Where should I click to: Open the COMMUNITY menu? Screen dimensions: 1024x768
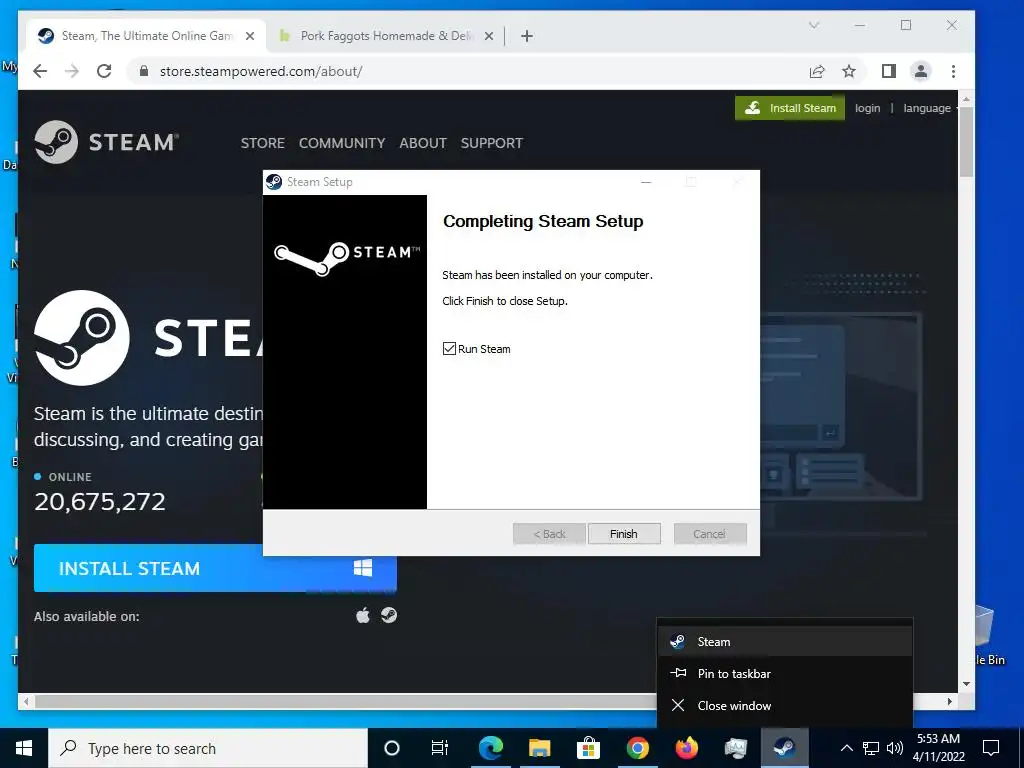click(342, 143)
